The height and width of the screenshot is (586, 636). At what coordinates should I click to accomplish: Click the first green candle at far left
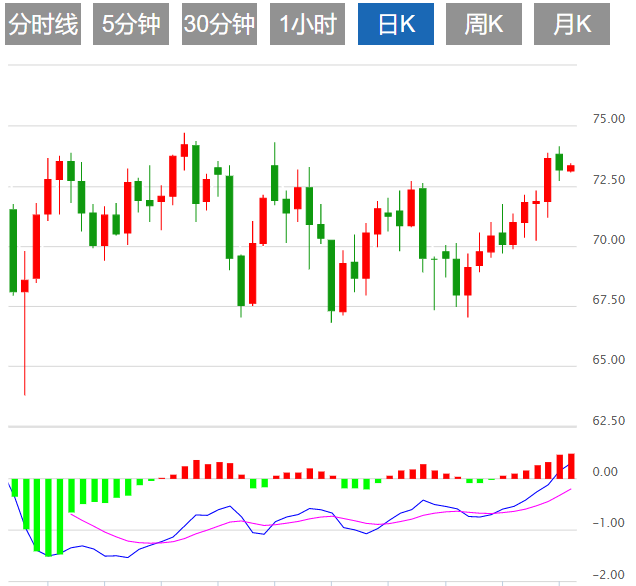(x=13, y=250)
